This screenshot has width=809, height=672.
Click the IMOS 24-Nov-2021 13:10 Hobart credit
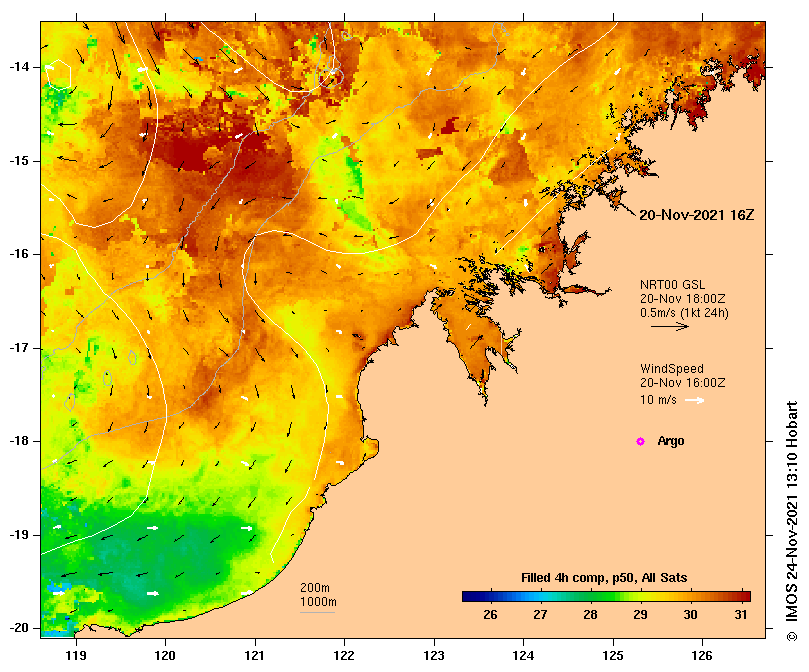(792, 521)
